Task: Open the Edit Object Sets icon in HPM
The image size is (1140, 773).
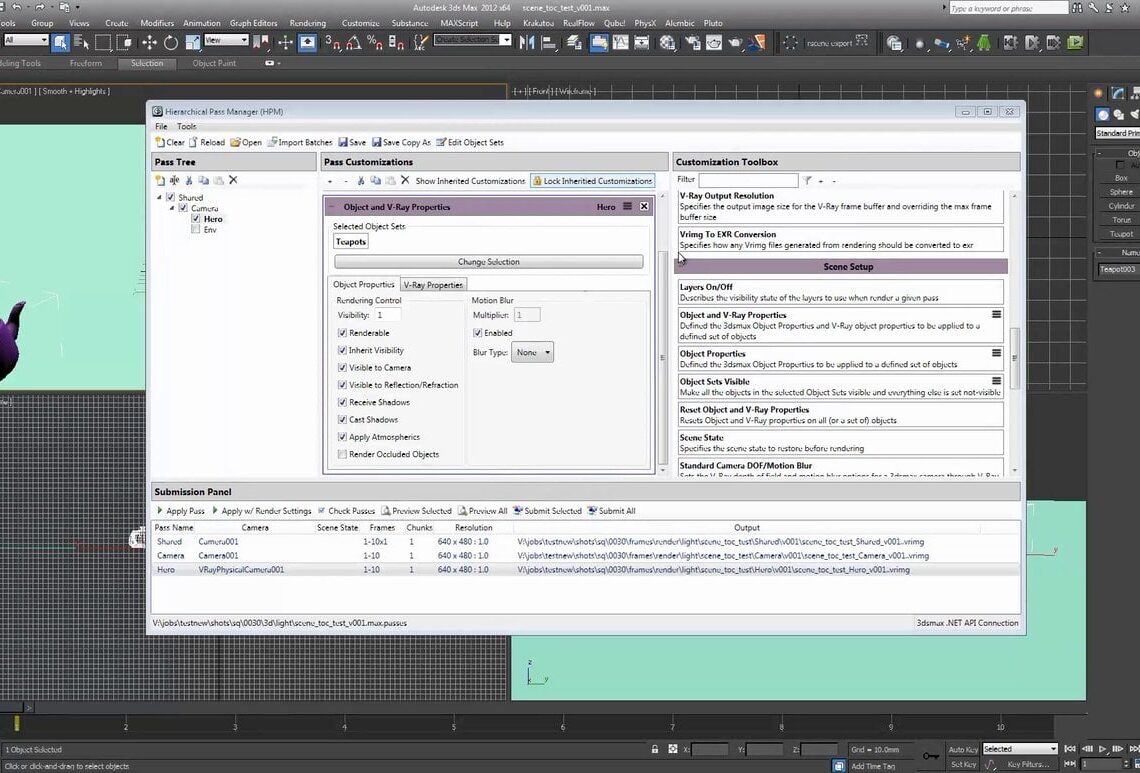Action: (440, 141)
